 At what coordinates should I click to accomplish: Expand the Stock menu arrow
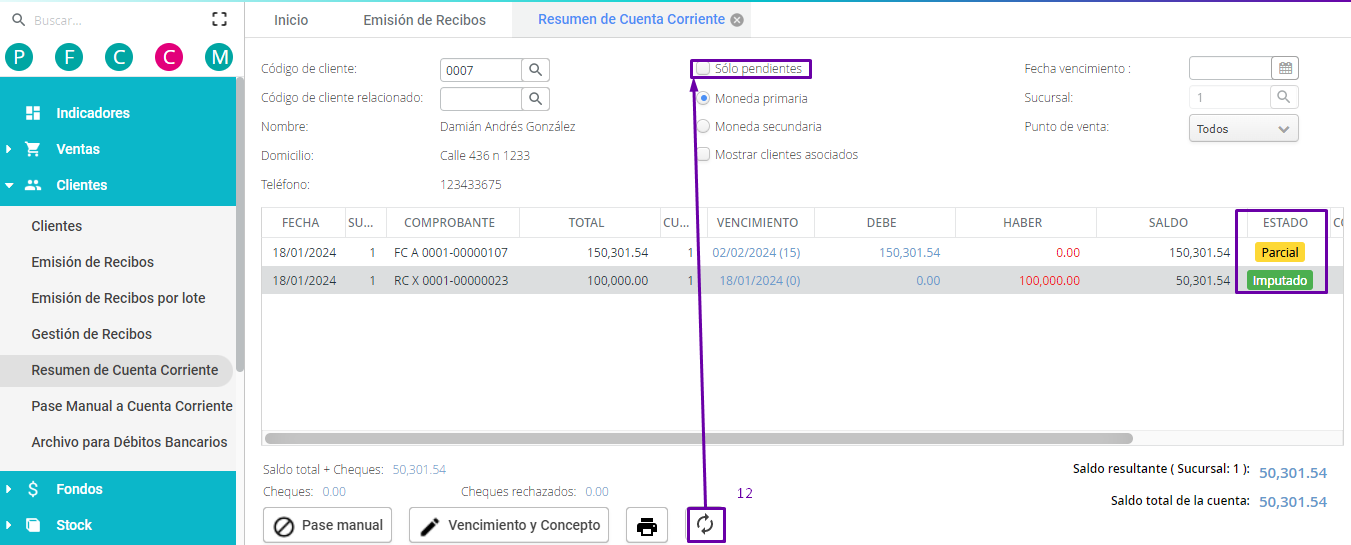pos(9,525)
